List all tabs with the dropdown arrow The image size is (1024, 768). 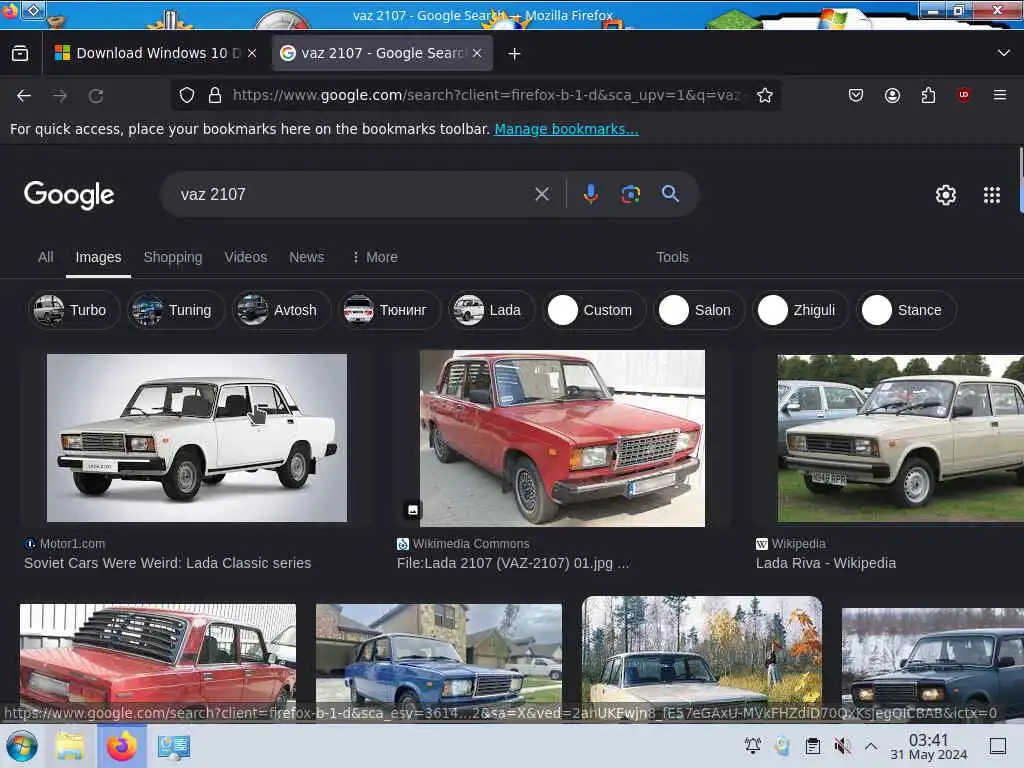pyautogui.click(x=1004, y=53)
